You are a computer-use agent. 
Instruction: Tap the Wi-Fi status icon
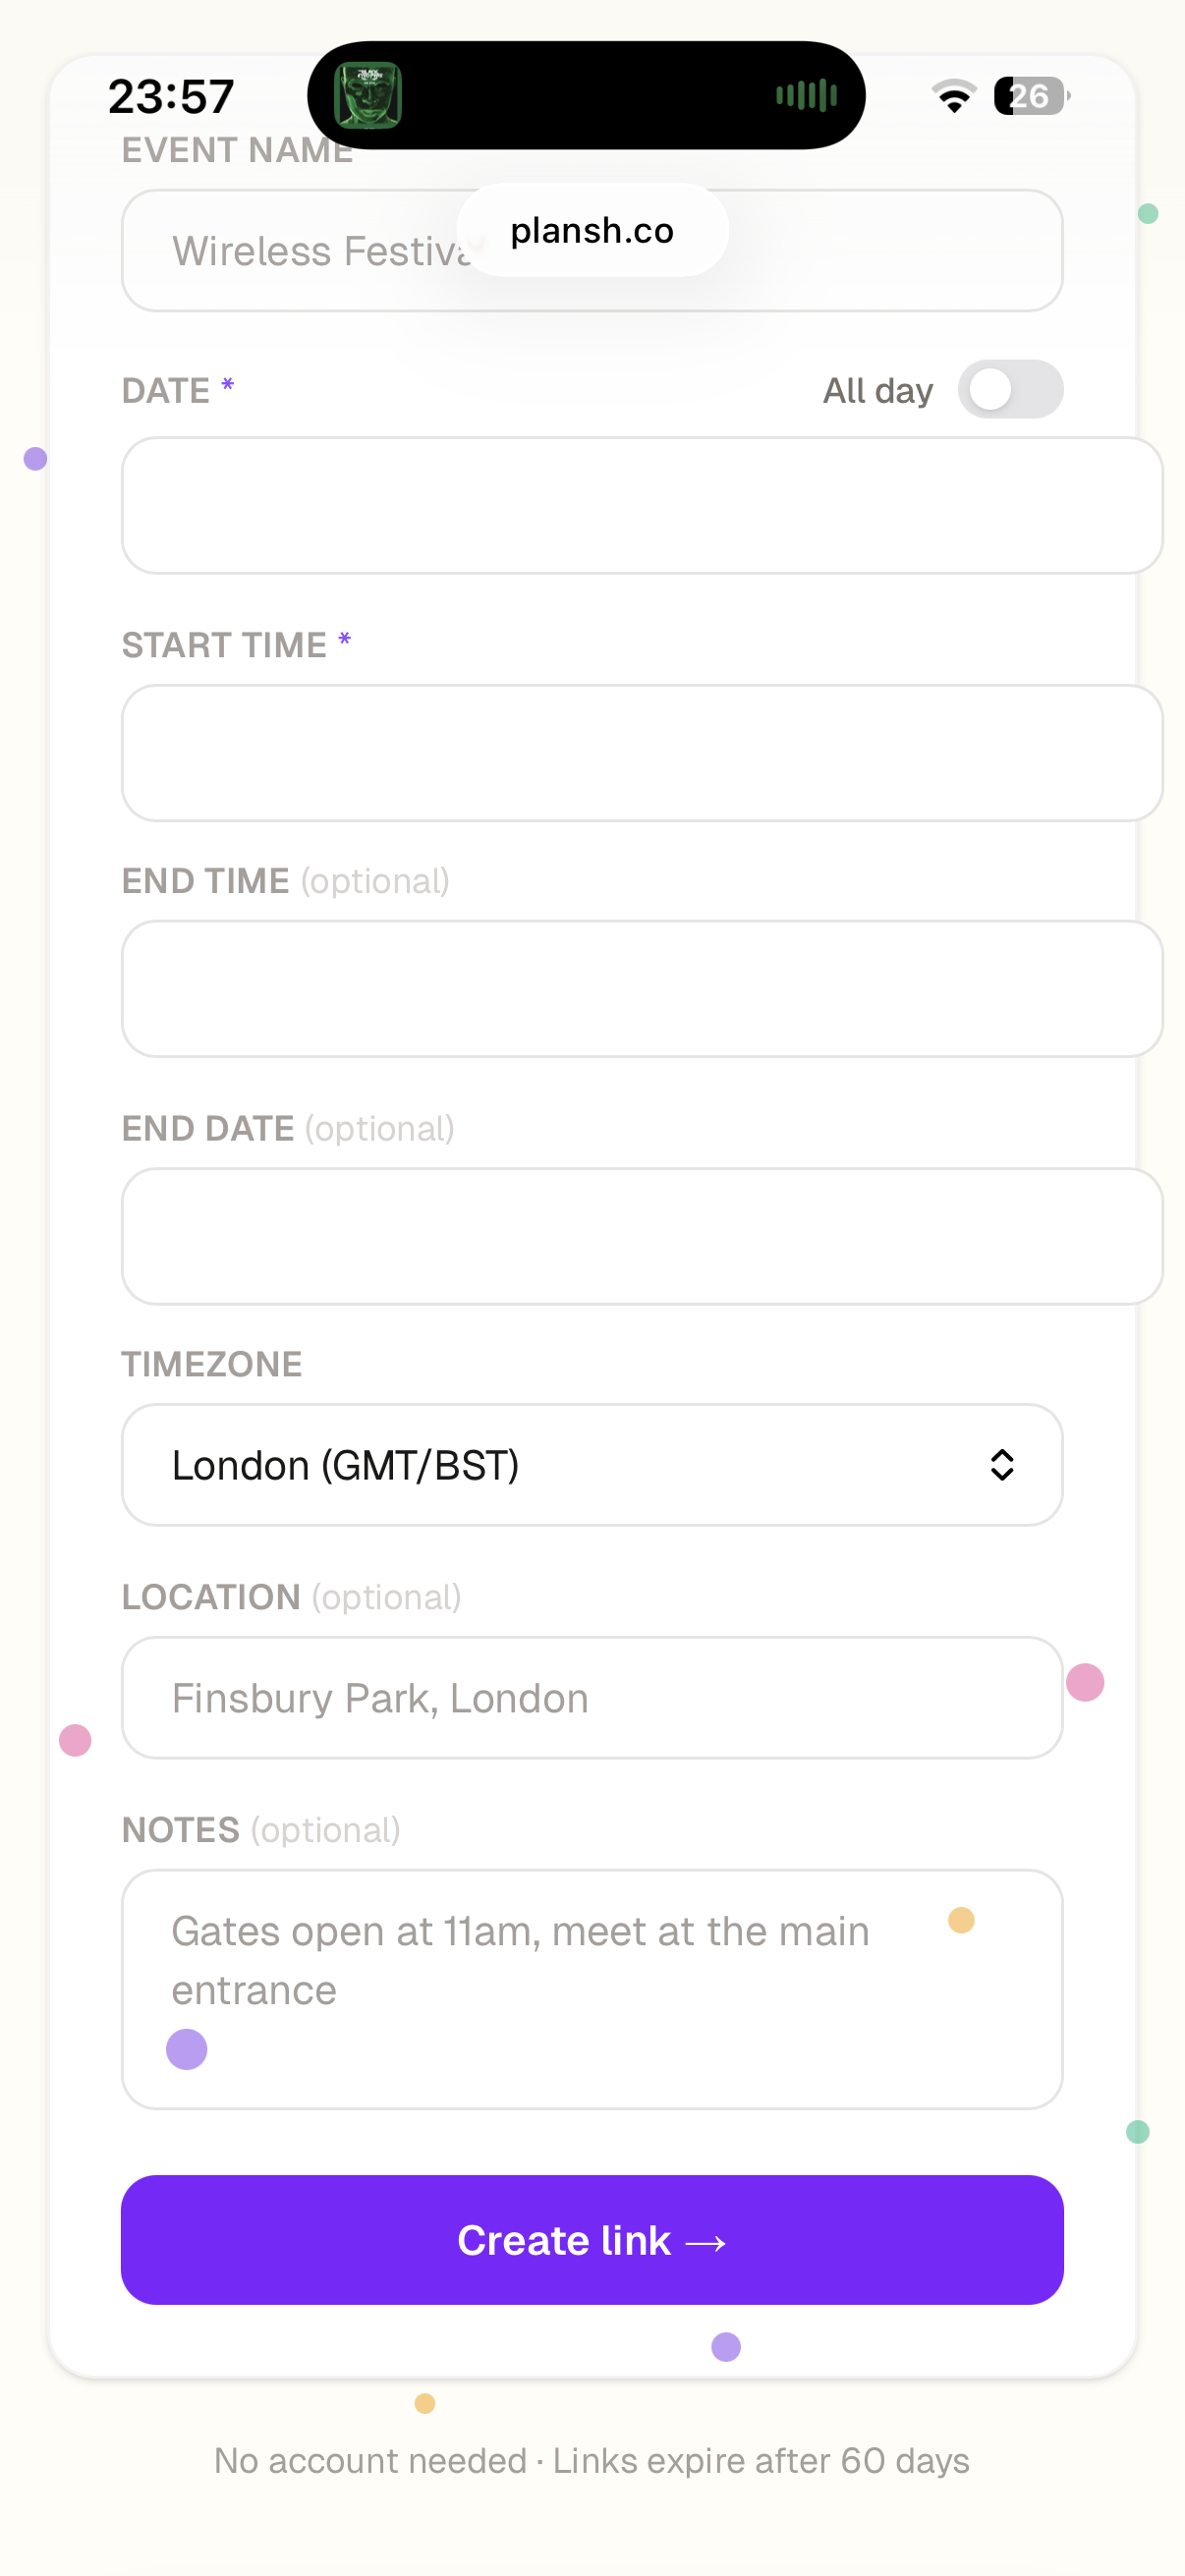click(x=954, y=96)
